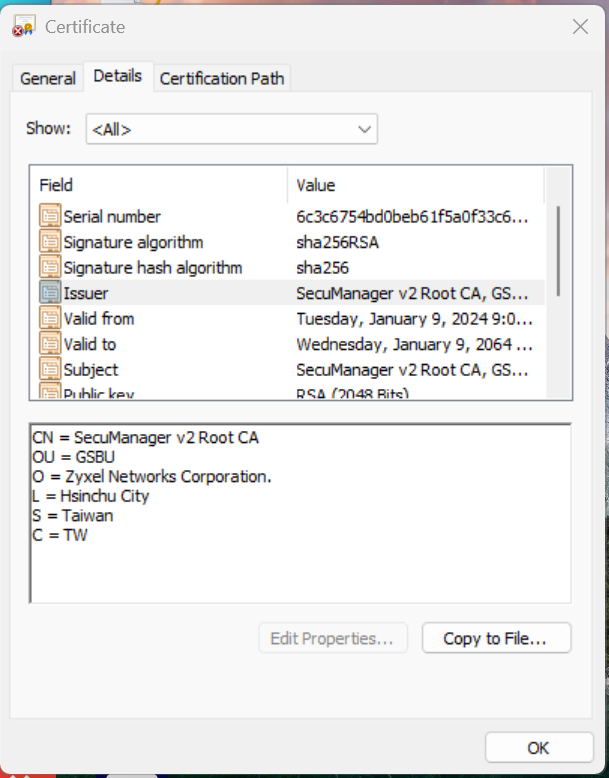This screenshot has height=778, width=609.
Task: Close the Certificate dialog
Action: [580, 27]
